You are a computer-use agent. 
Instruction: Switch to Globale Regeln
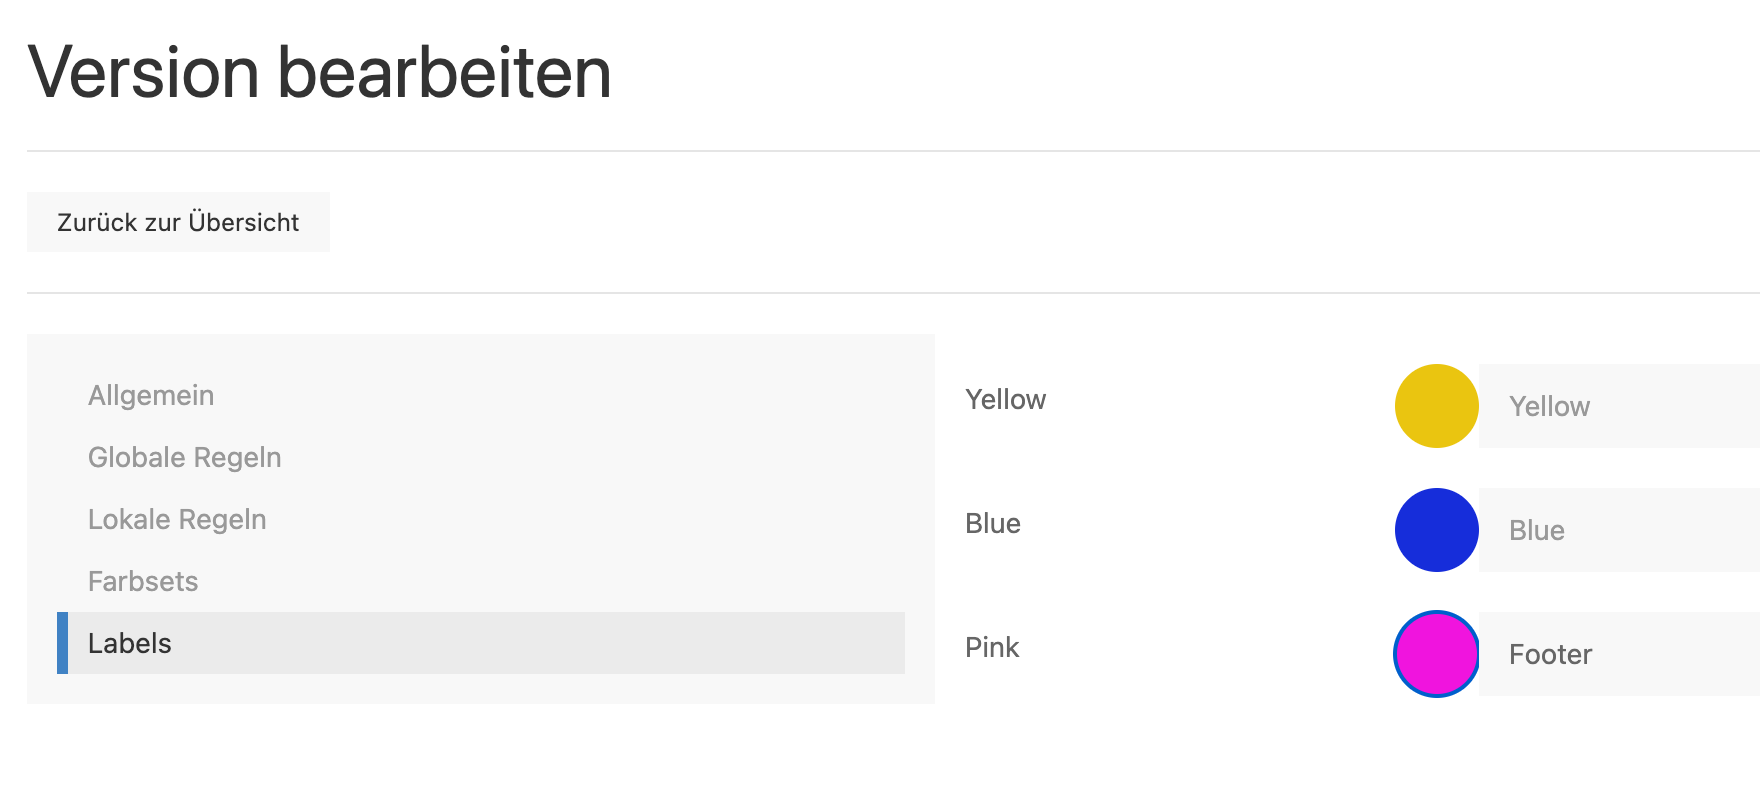coord(185,458)
